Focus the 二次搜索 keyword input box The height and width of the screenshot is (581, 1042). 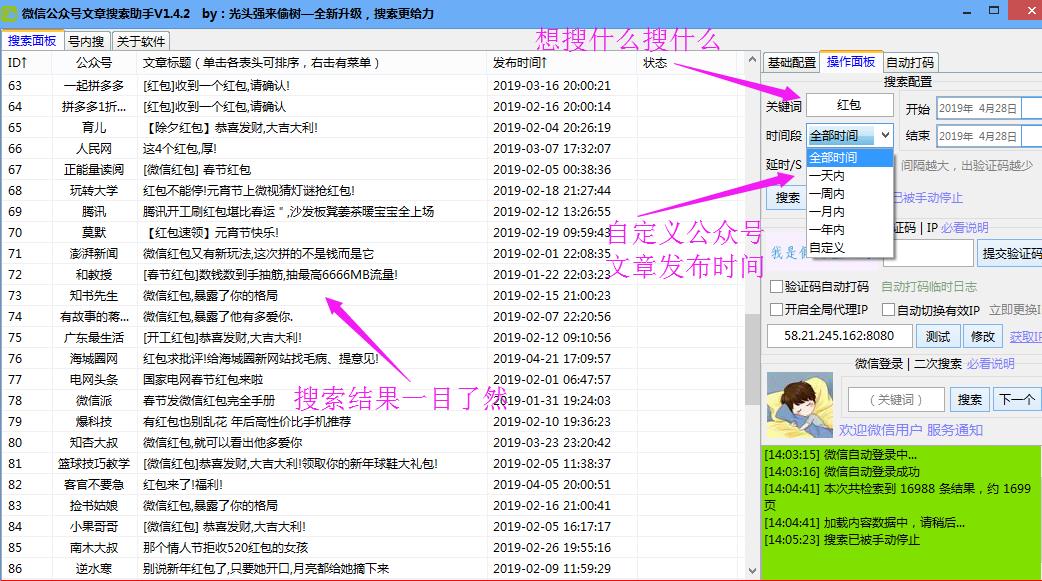(x=896, y=400)
